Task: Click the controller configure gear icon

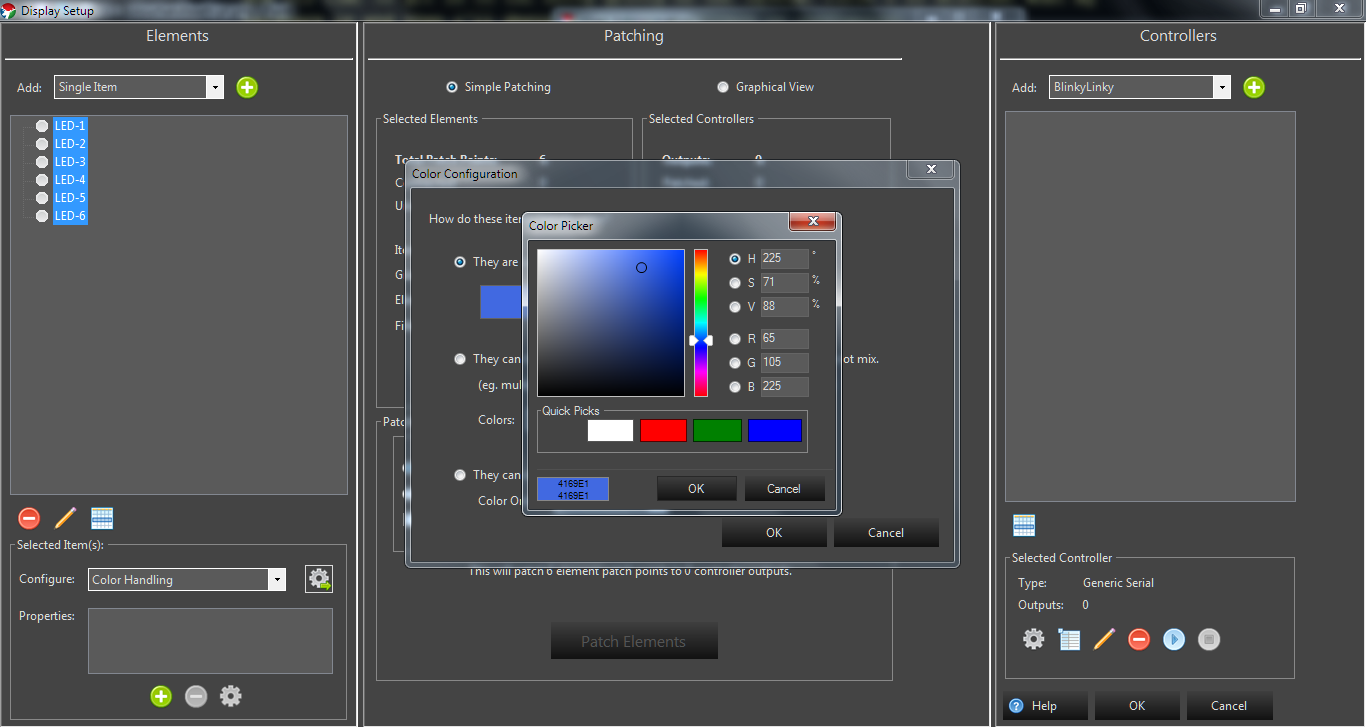Action: (x=1033, y=639)
